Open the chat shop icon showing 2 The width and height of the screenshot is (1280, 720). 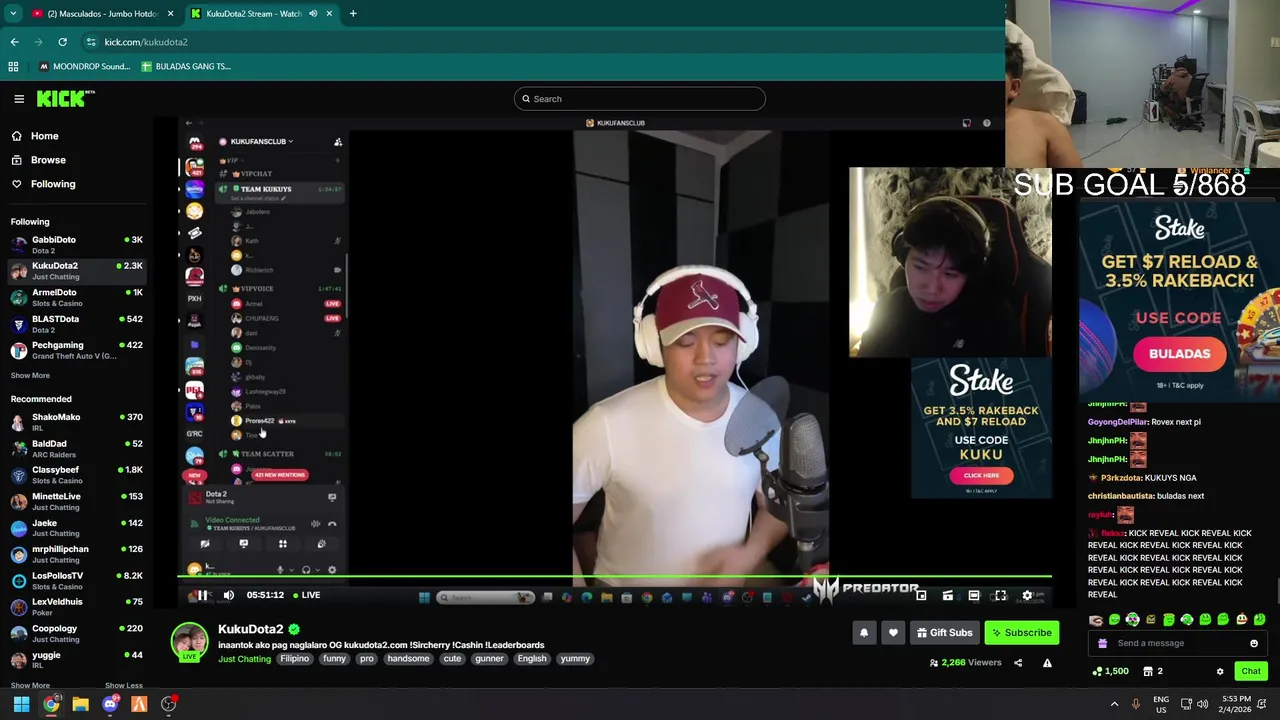1154,671
